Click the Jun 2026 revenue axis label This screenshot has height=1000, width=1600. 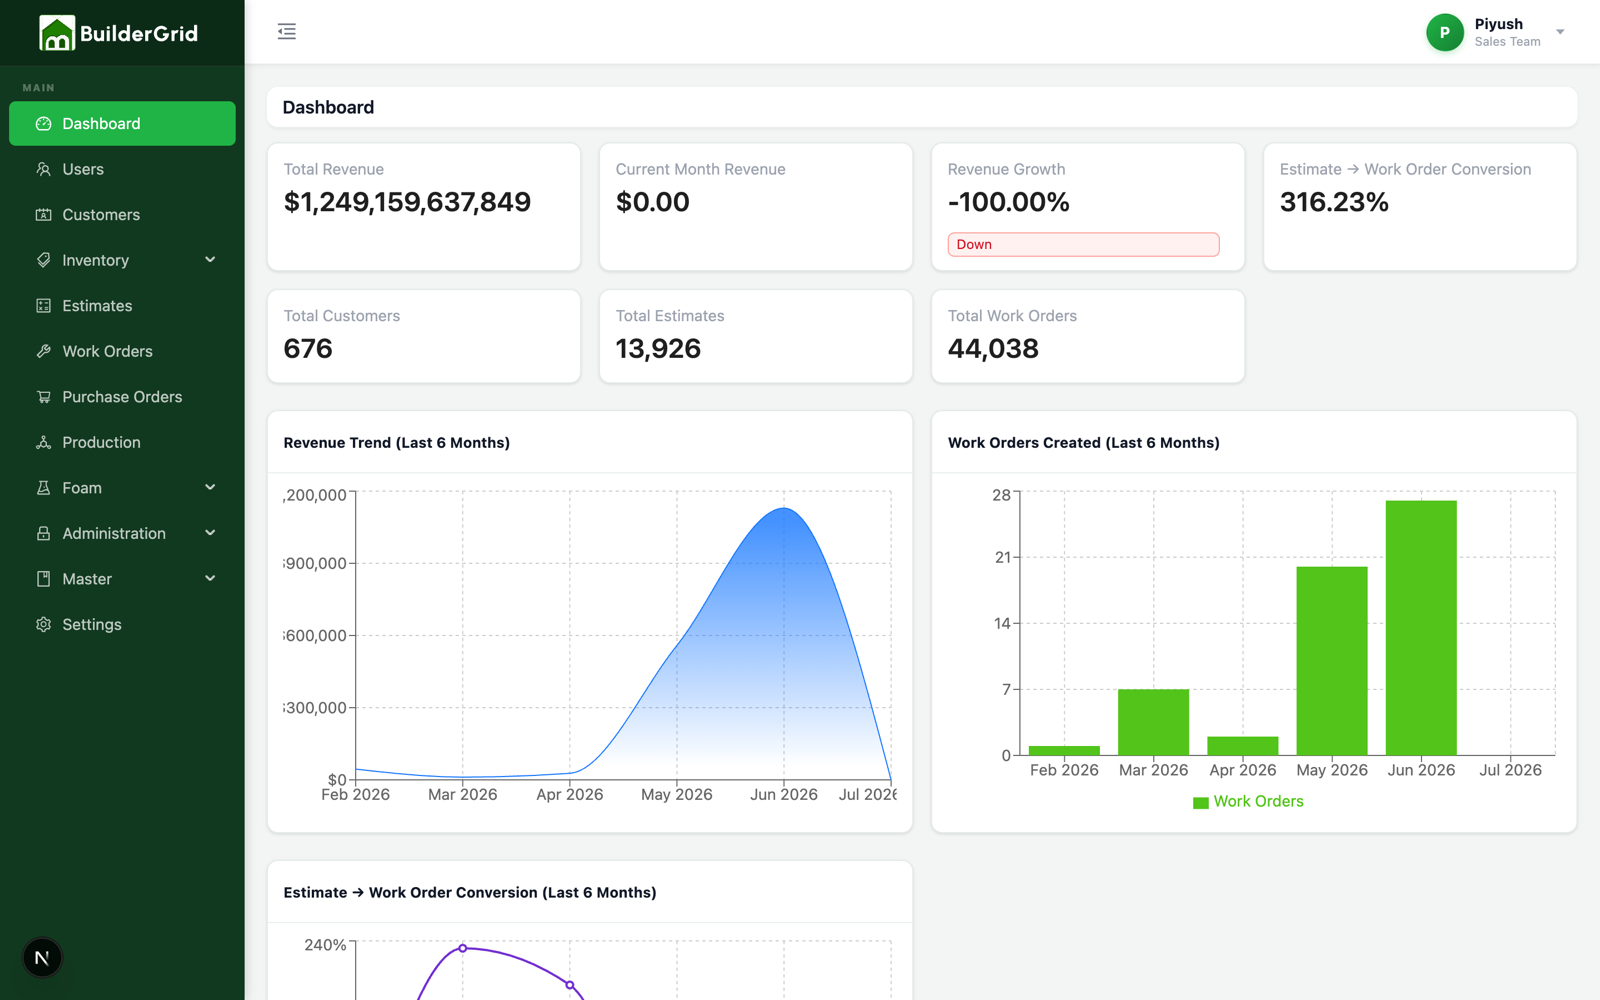(784, 795)
